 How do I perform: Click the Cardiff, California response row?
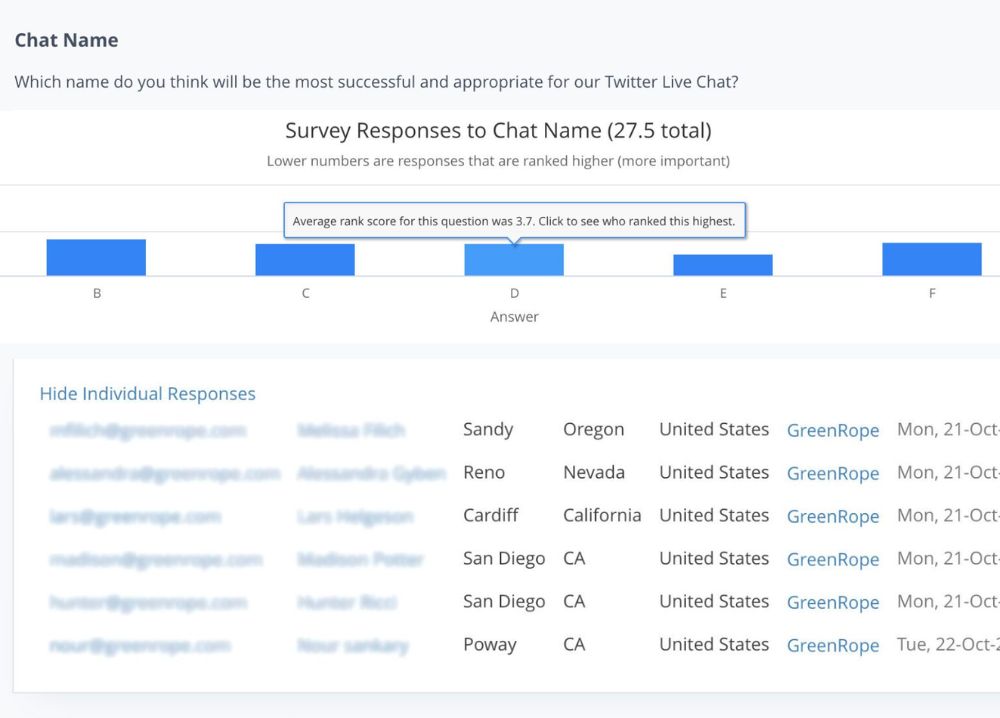click(490, 516)
